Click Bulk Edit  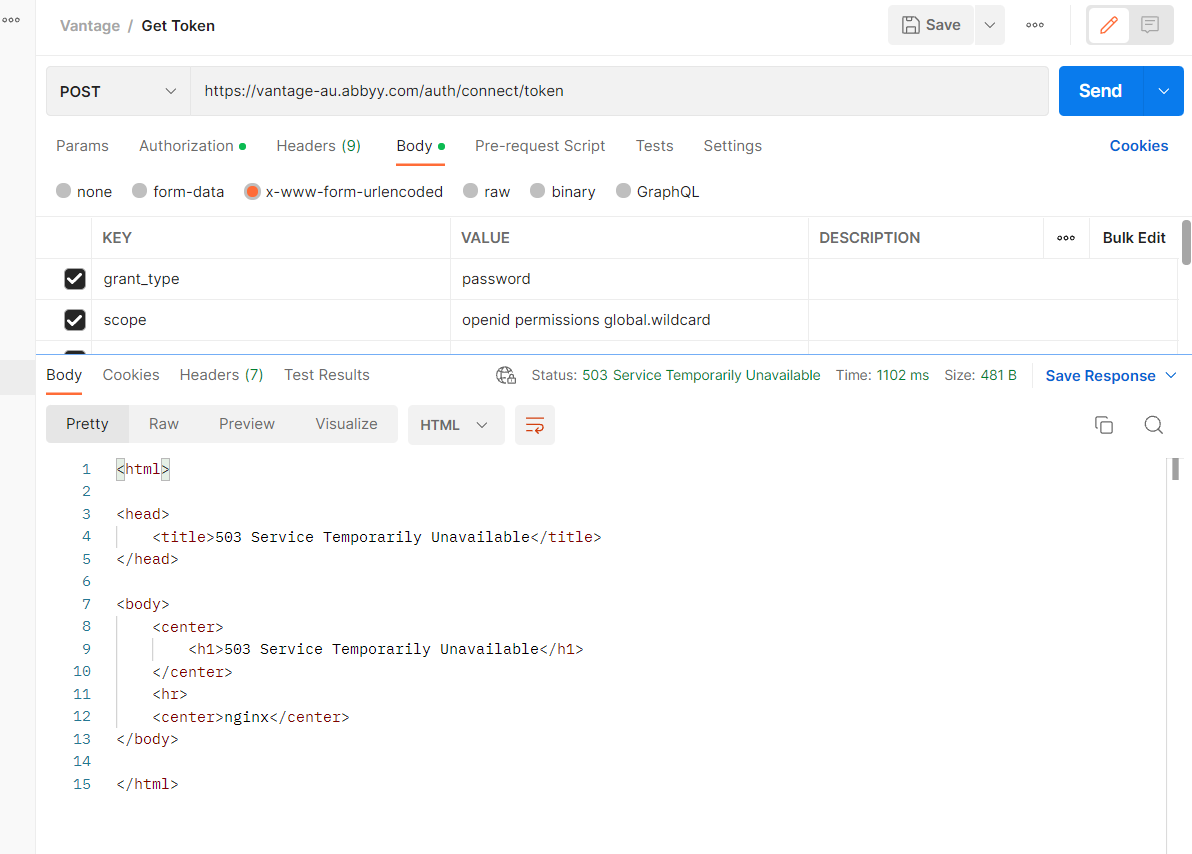(1133, 238)
